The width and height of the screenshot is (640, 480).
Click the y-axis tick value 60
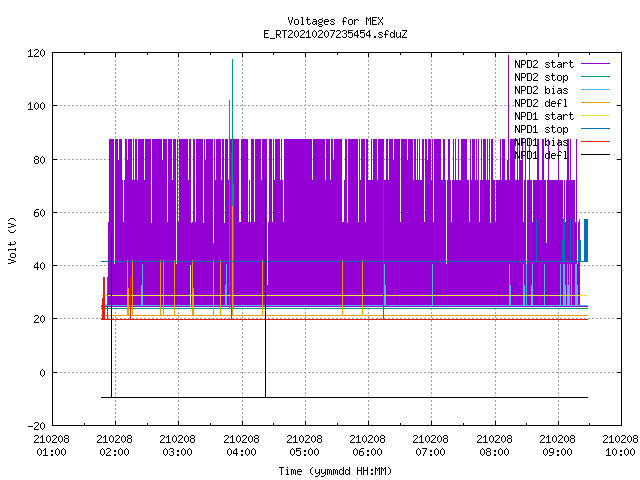click(x=39, y=213)
